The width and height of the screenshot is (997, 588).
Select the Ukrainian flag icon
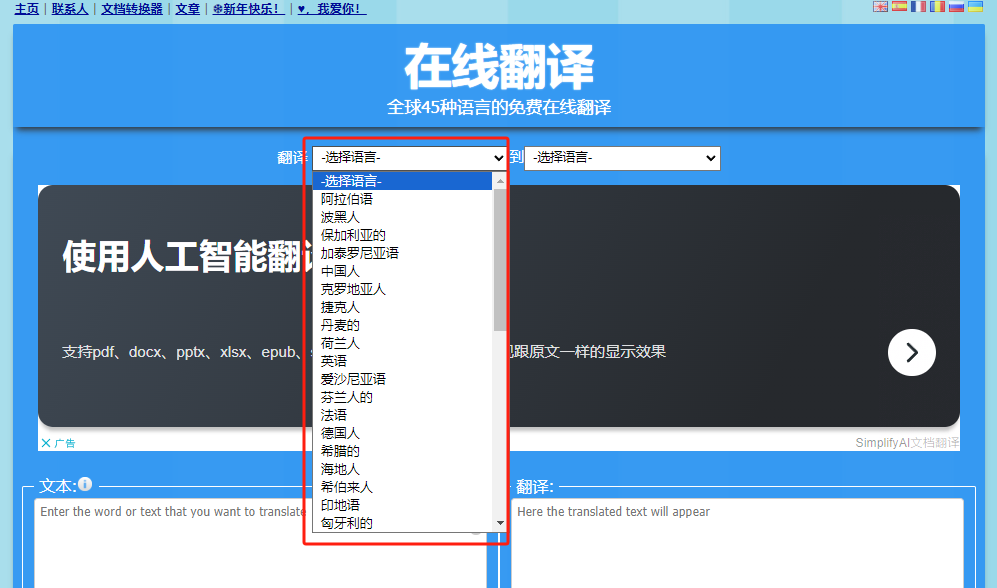coord(975,7)
